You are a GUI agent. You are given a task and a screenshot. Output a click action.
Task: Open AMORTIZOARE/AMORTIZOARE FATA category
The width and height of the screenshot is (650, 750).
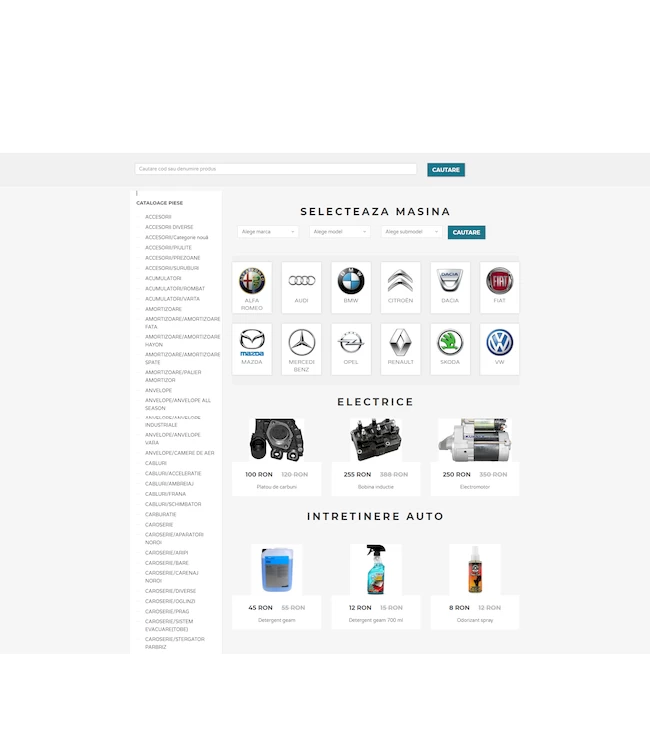point(182,323)
